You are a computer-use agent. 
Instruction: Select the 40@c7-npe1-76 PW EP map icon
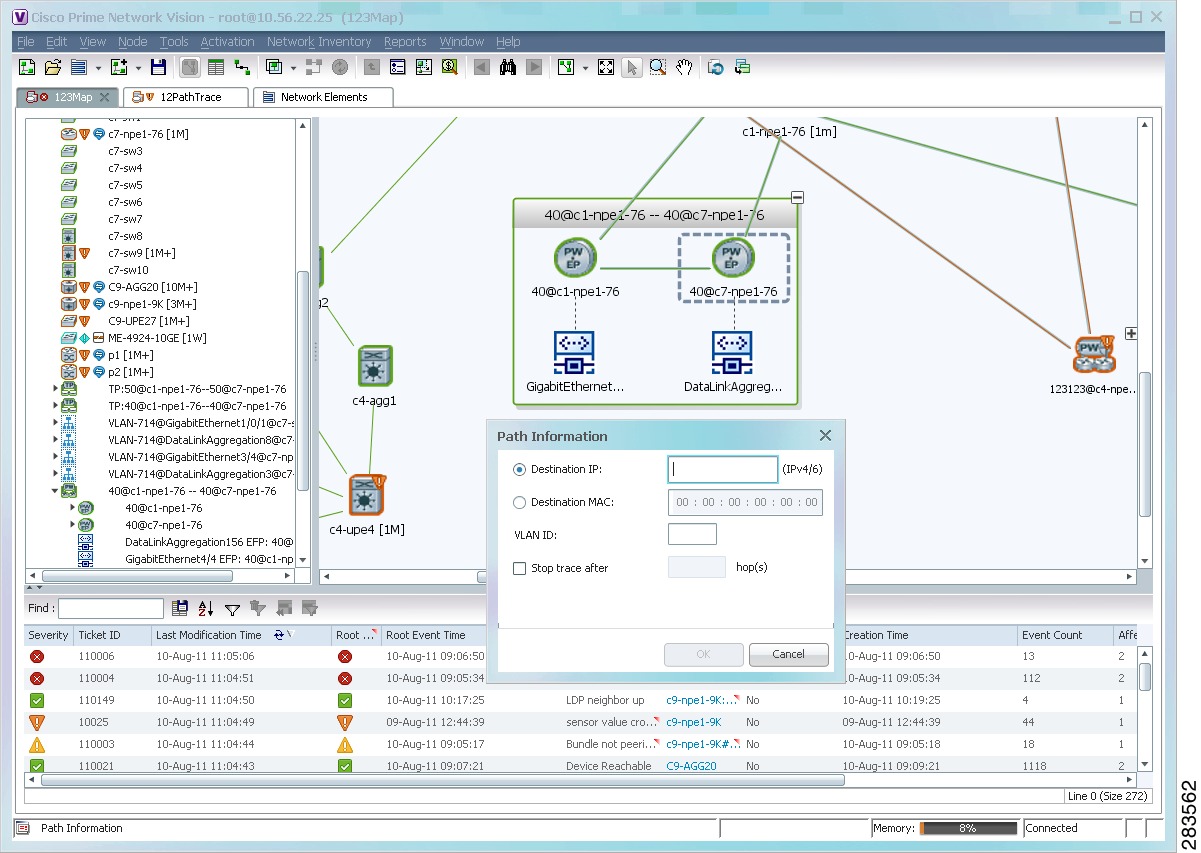pos(733,257)
